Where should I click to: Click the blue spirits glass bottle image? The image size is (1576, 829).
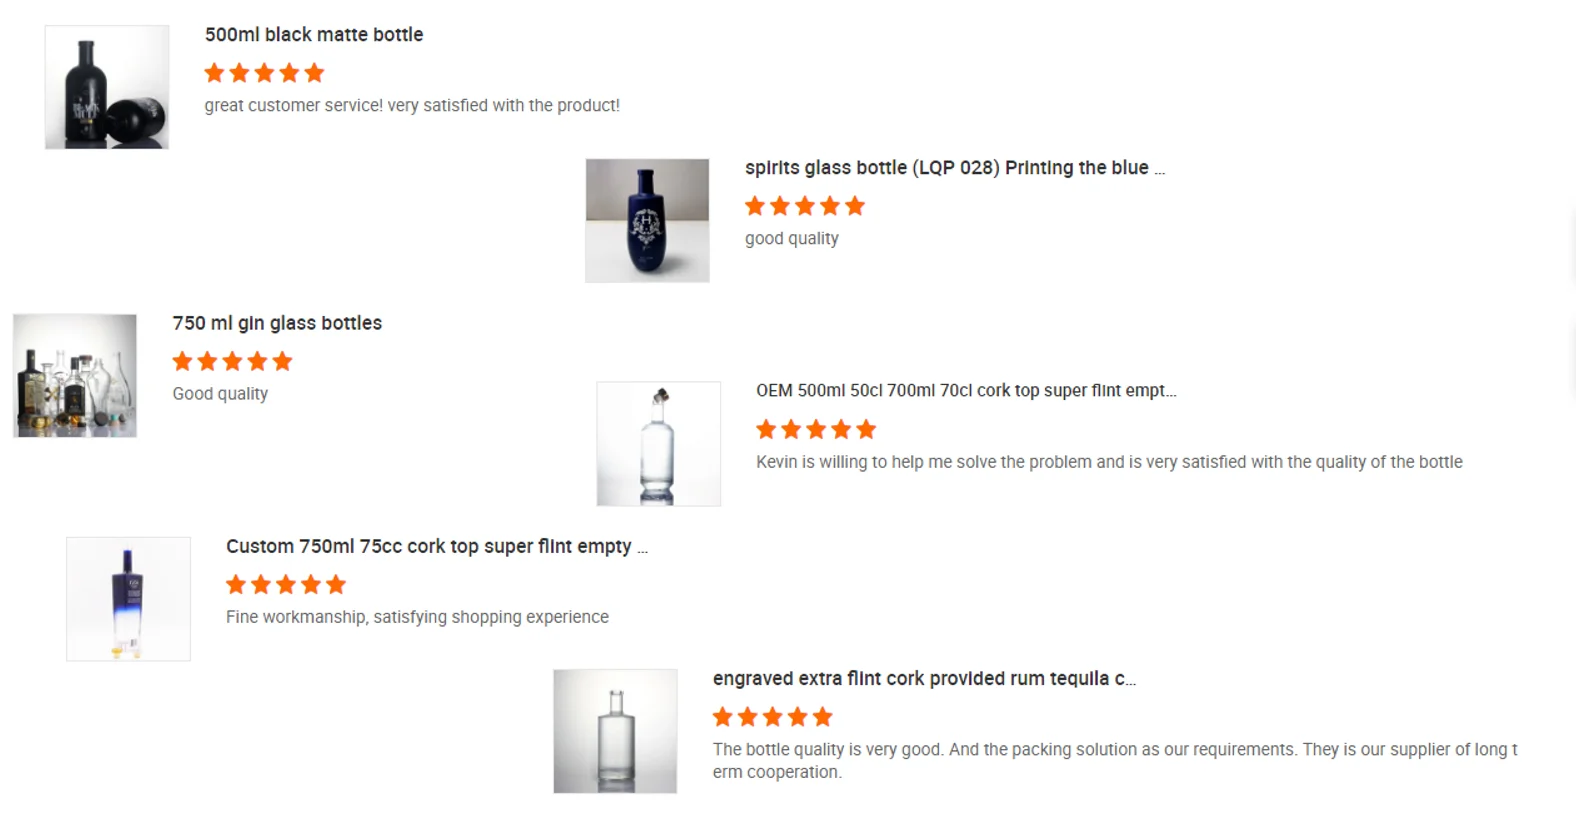[x=647, y=220]
